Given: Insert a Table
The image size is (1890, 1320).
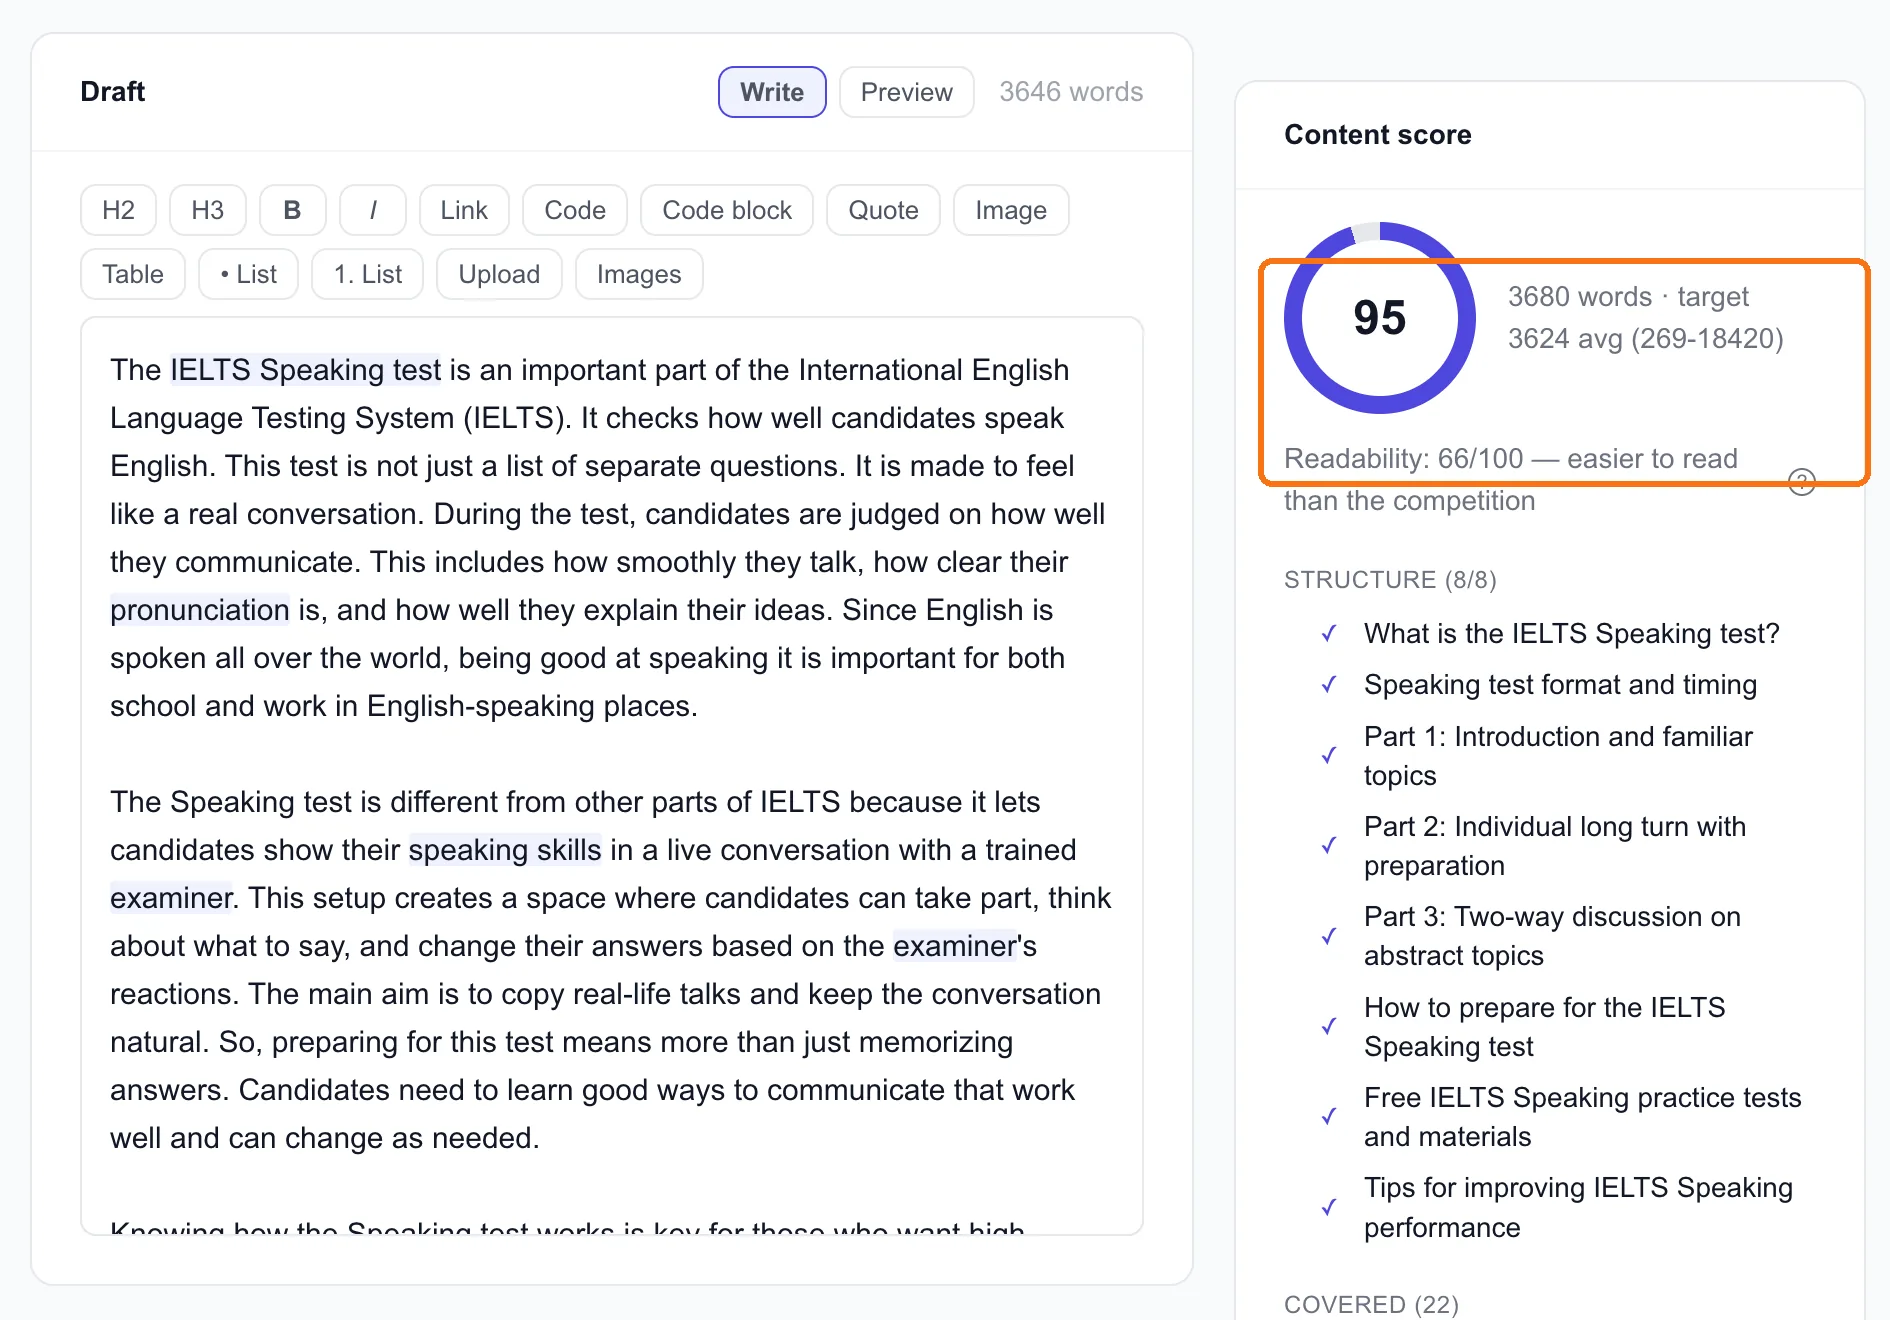Looking at the screenshot, I should click(133, 274).
